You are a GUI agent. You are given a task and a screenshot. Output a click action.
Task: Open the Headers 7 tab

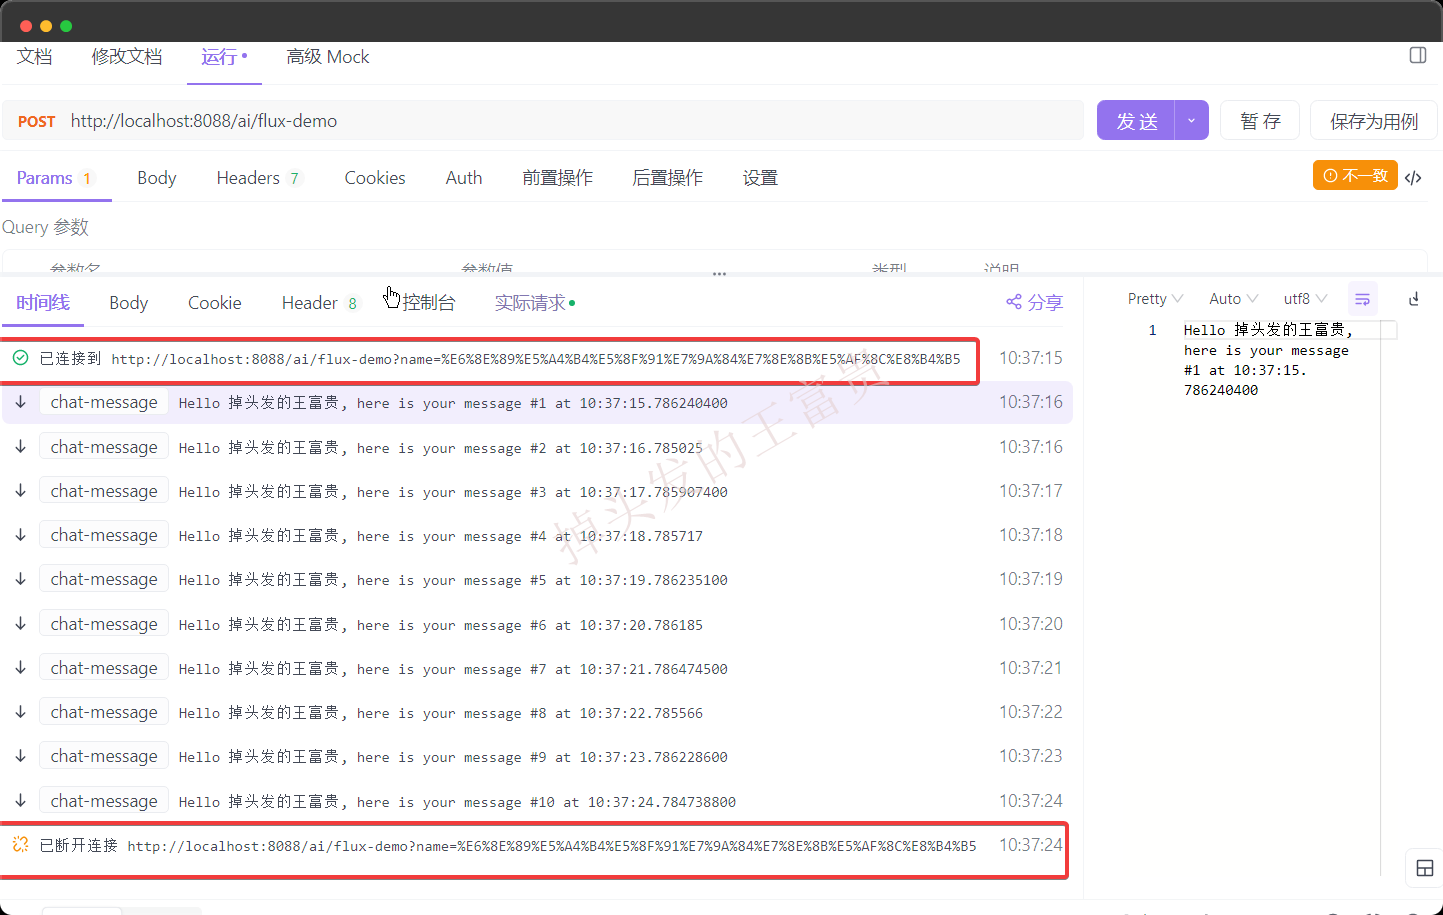259,178
